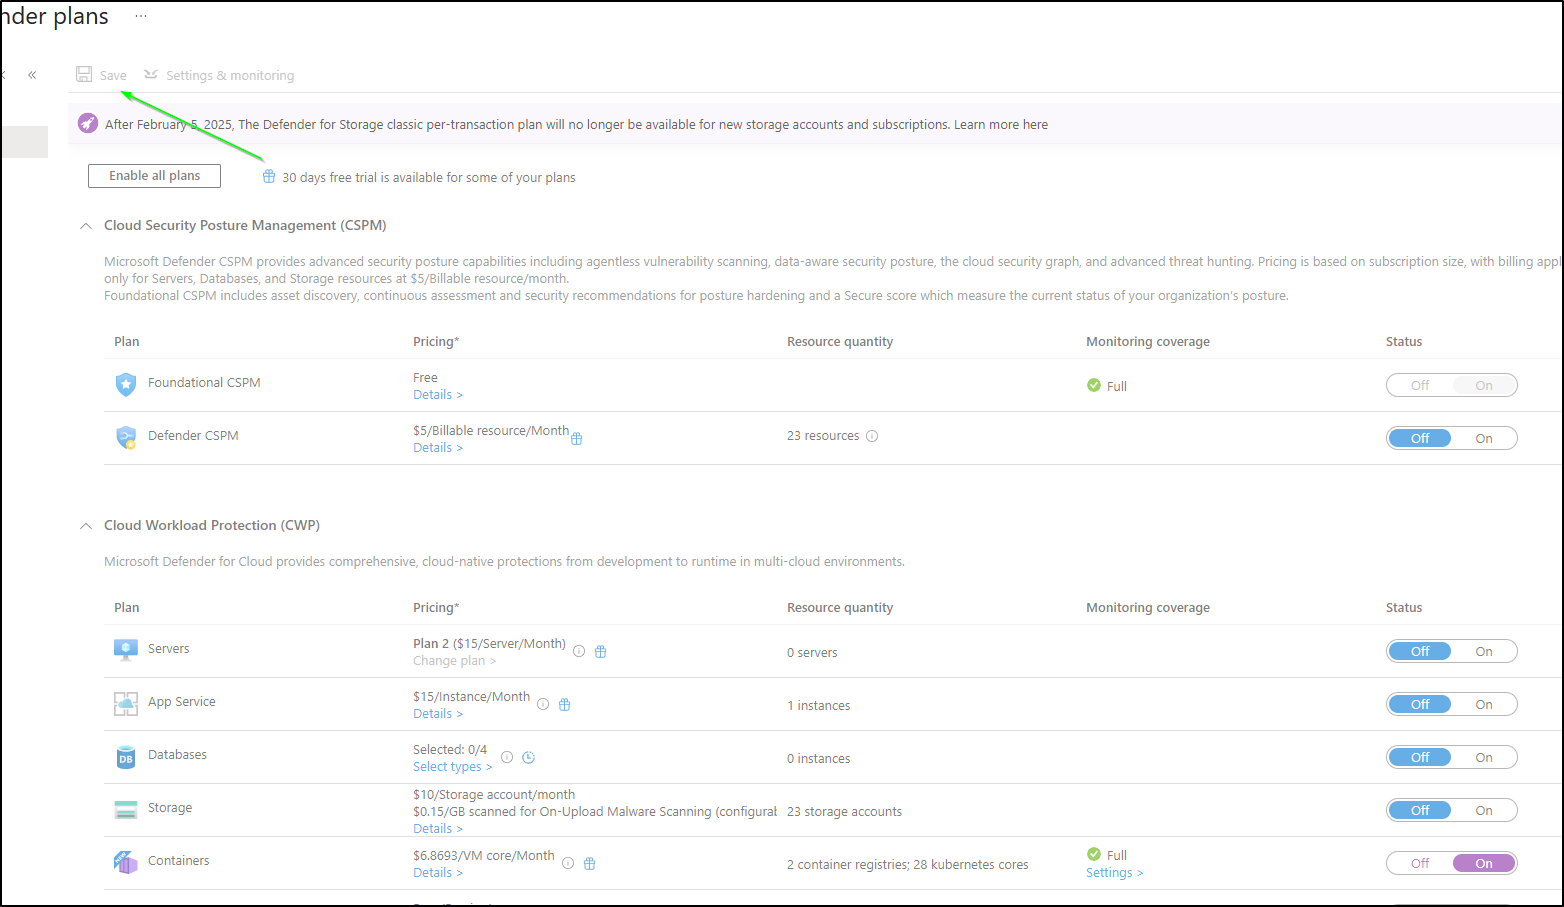Click the green Full coverage check for Foundational CSPM
Screen dimensions: 1564x907
click(1094, 385)
